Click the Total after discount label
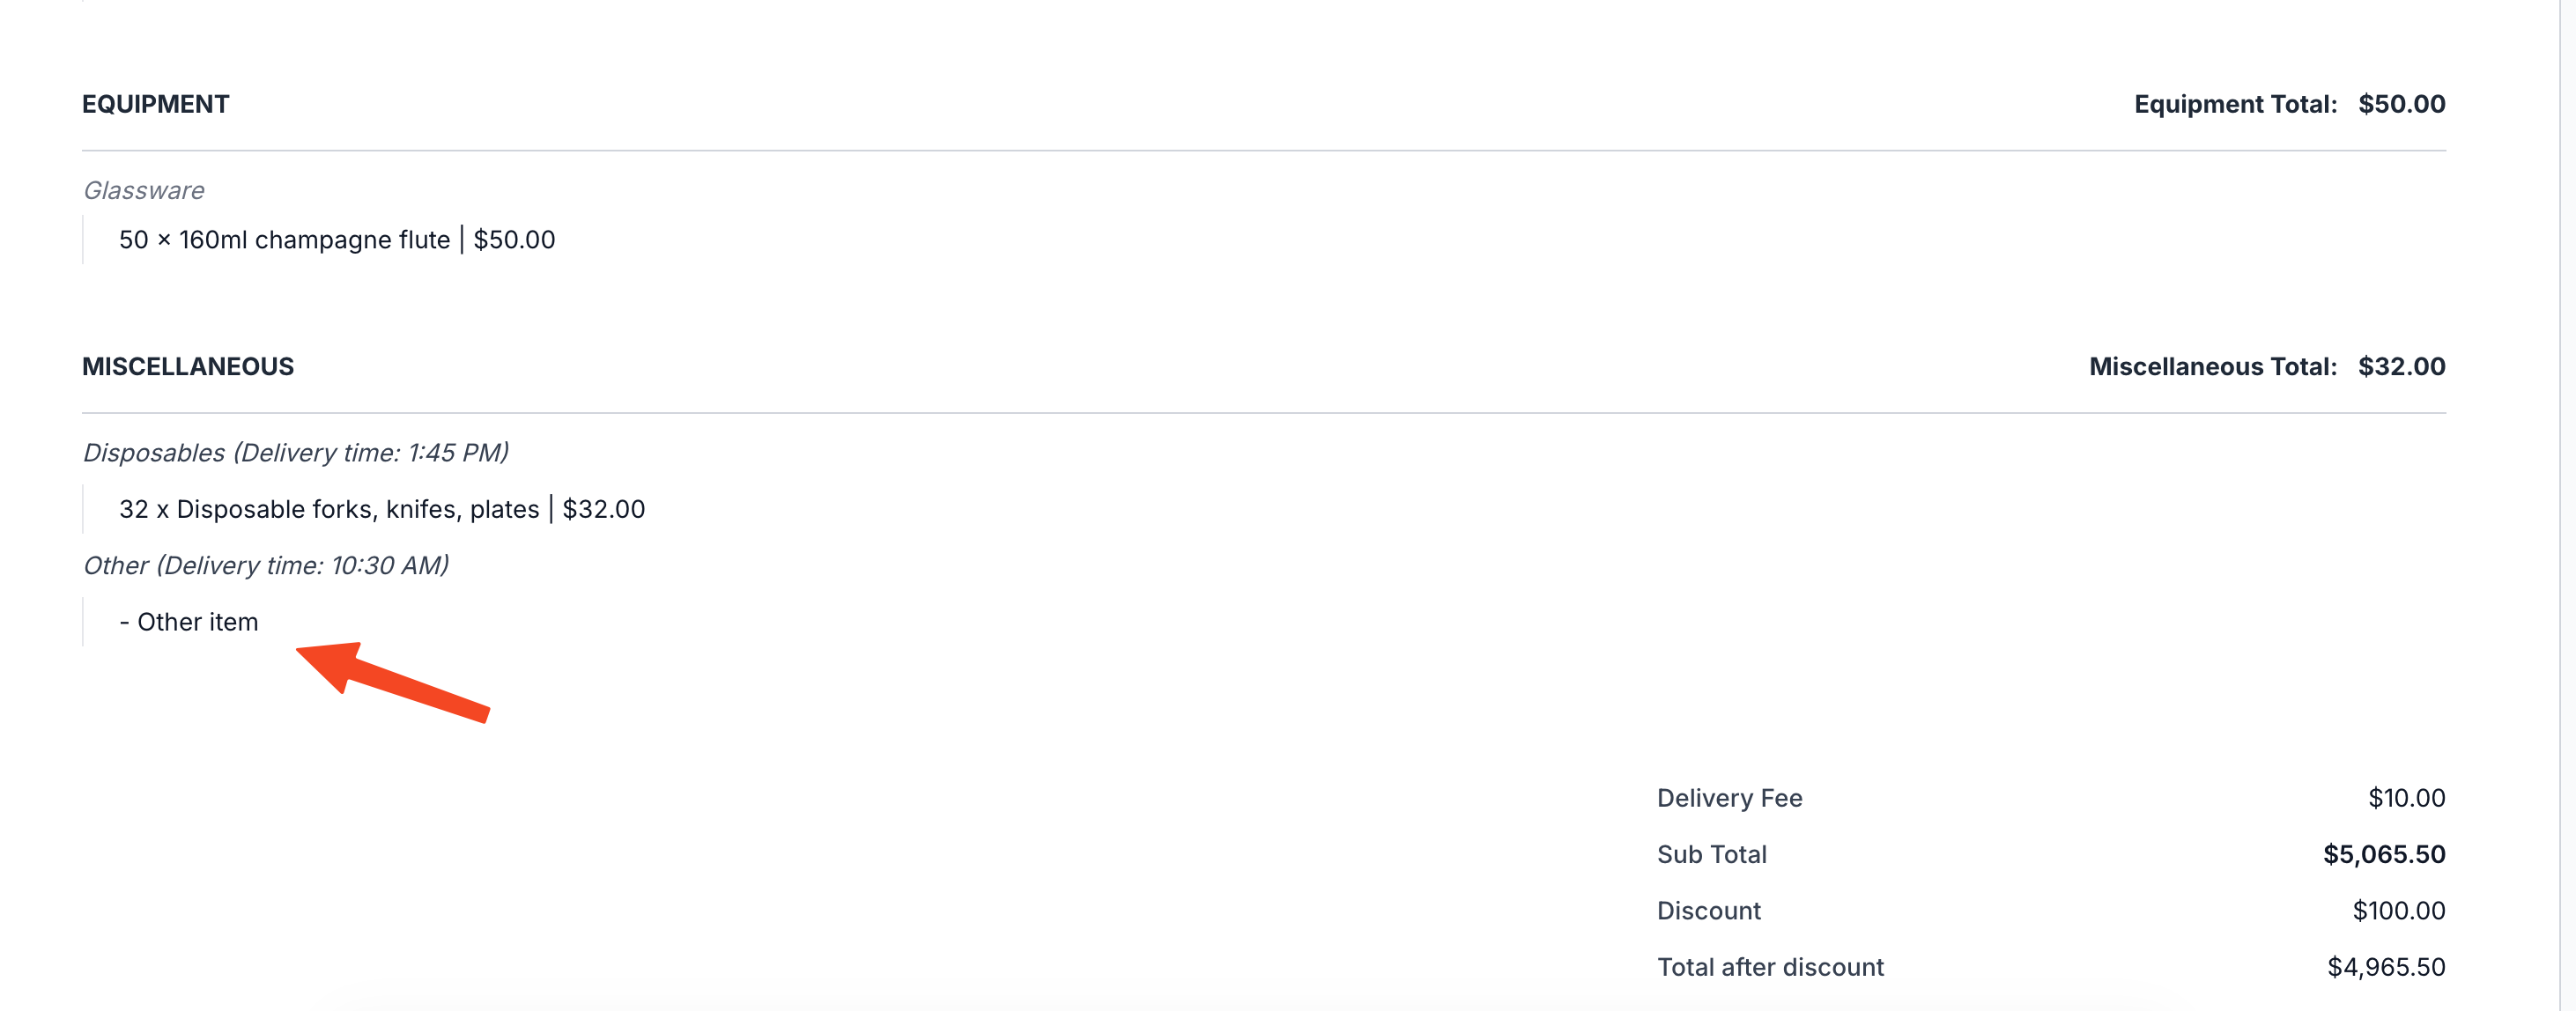 [1770, 967]
